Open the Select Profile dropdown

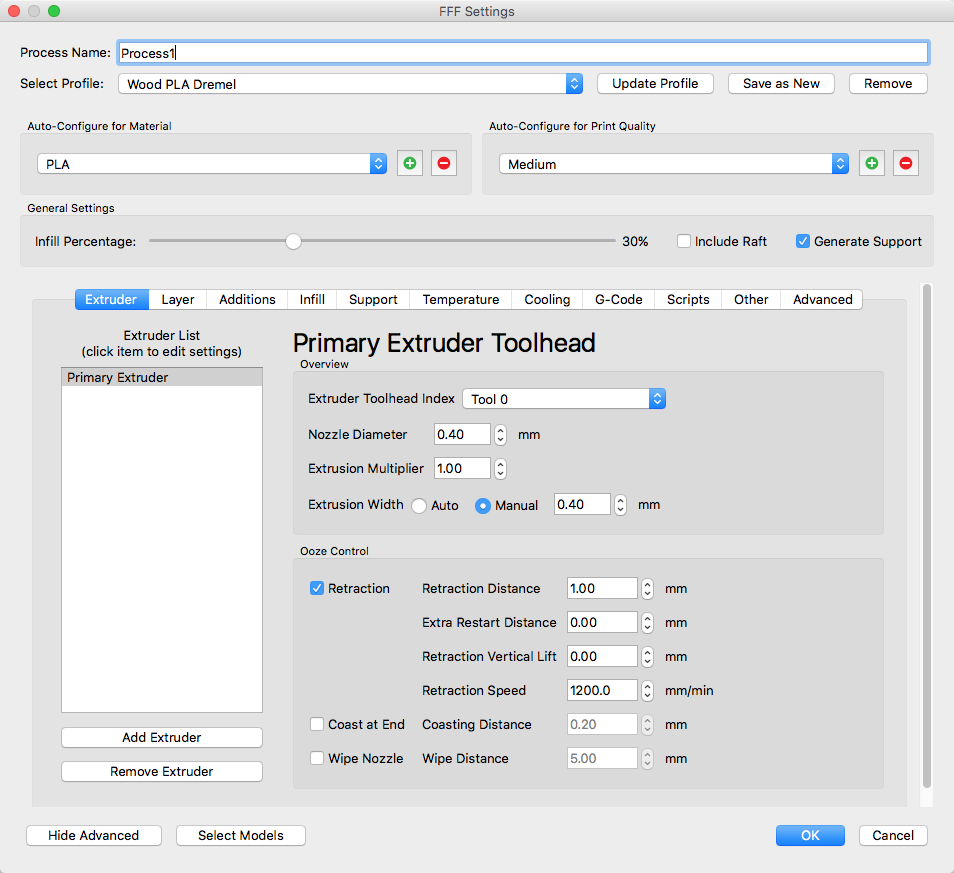[x=350, y=84]
